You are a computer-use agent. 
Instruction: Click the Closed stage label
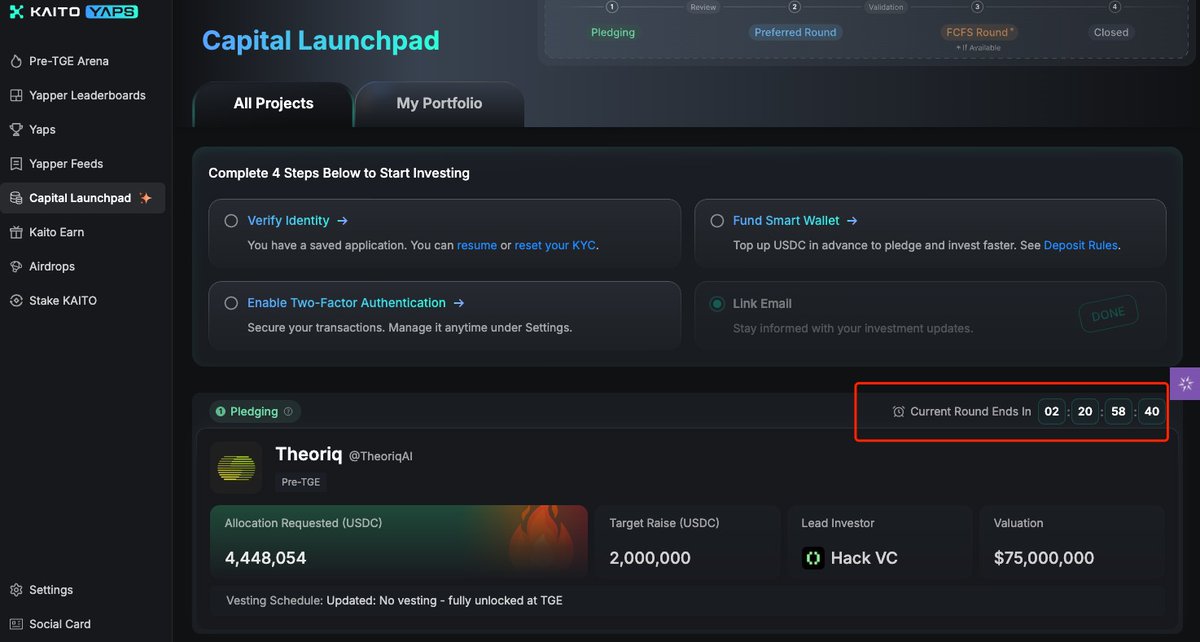tap(1111, 32)
